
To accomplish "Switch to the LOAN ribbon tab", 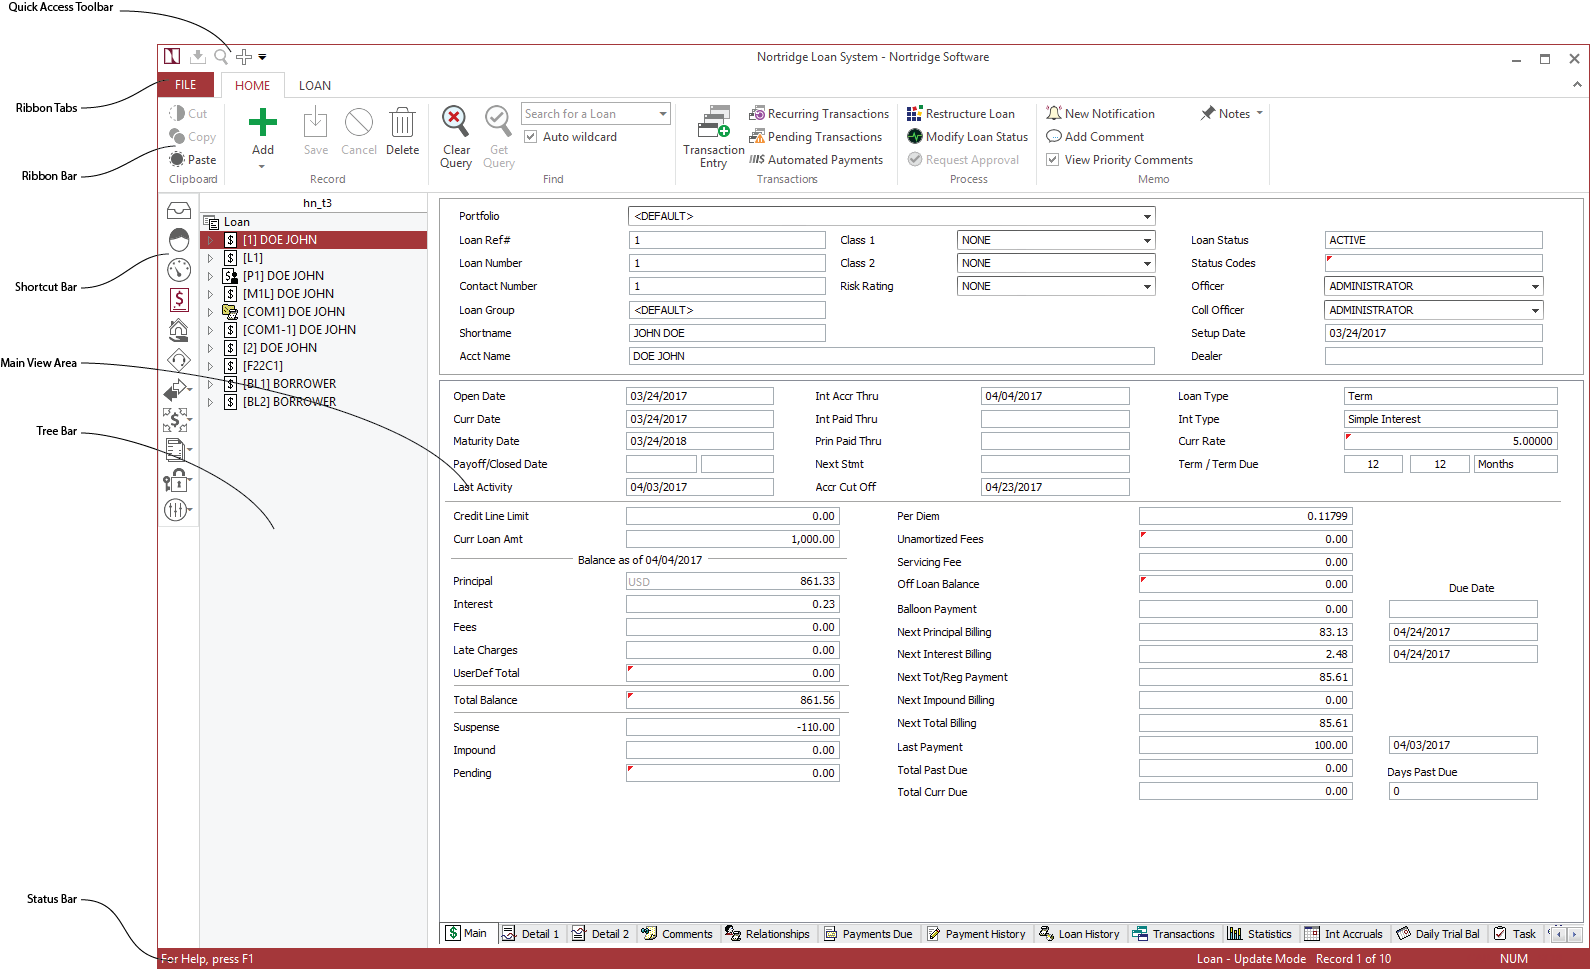I will point(315,86).
